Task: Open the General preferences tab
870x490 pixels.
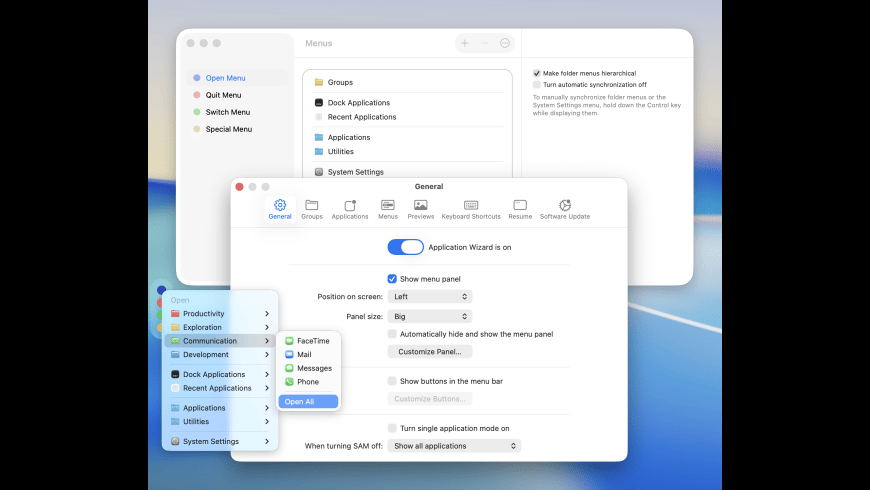Action: coord(280,209)
